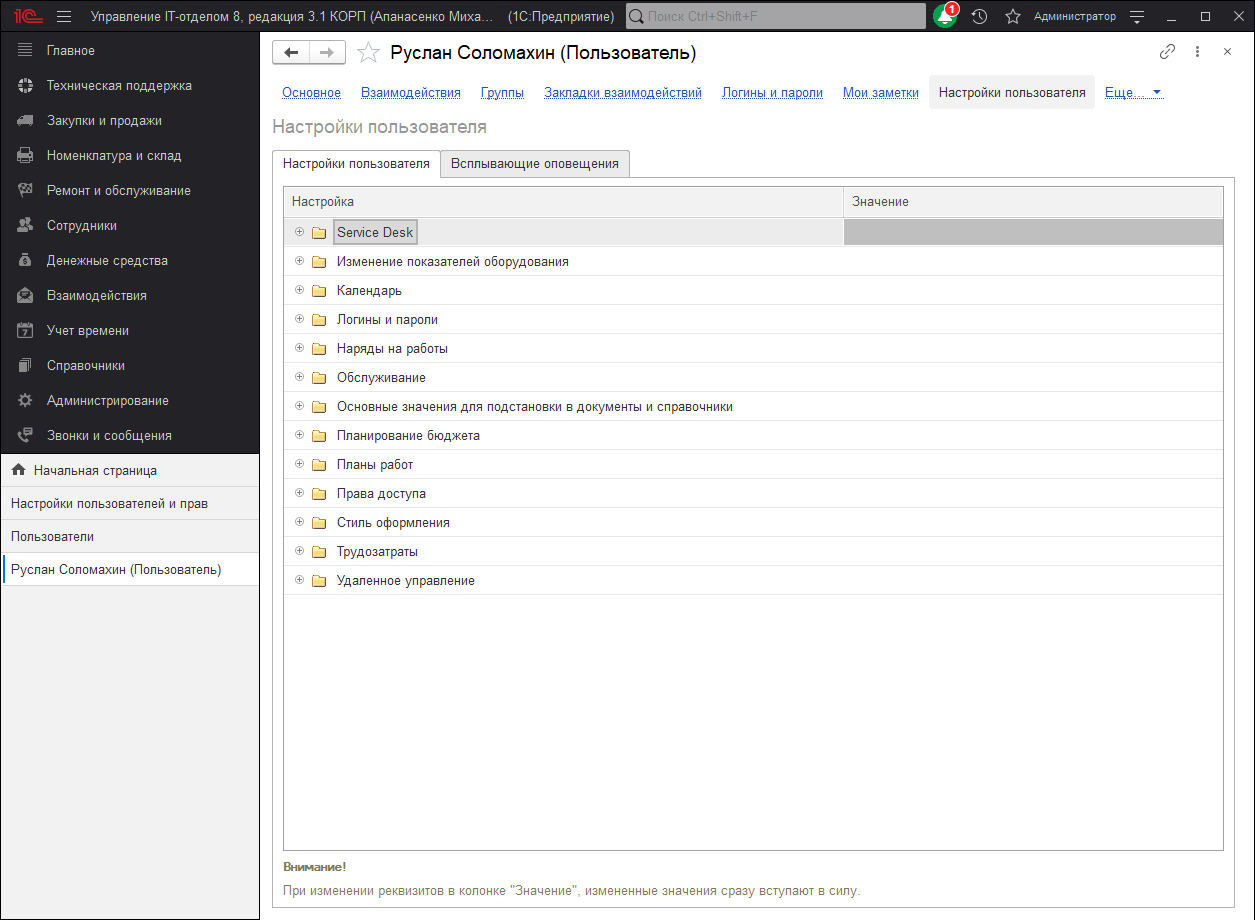Expand the Service Desk settings folder
Screen dimensions: 1255x920
pos(299,232)
